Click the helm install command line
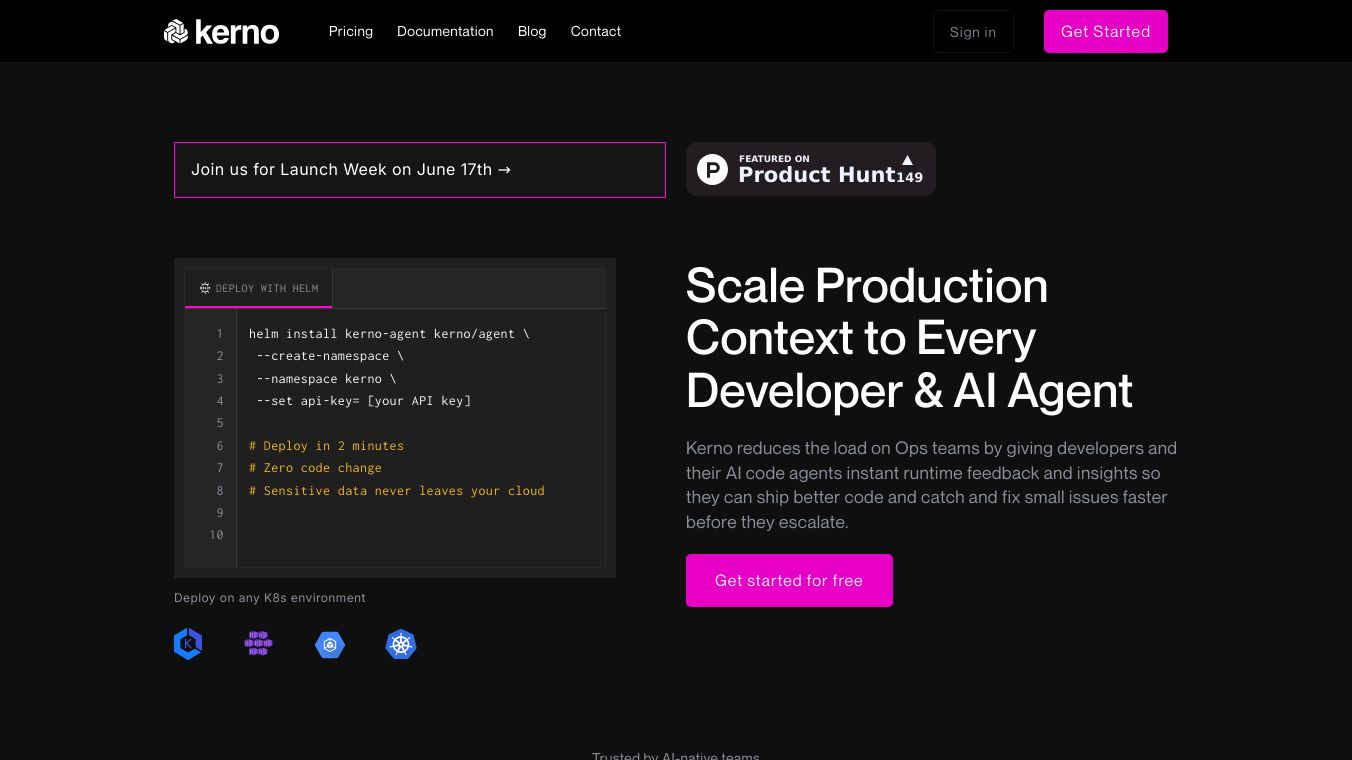Screen dimensions: 1352x760 (389, 334)
